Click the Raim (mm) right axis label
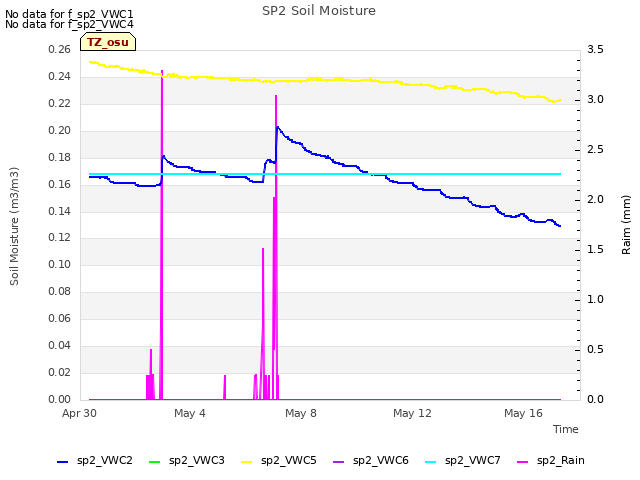 (626, 225)
